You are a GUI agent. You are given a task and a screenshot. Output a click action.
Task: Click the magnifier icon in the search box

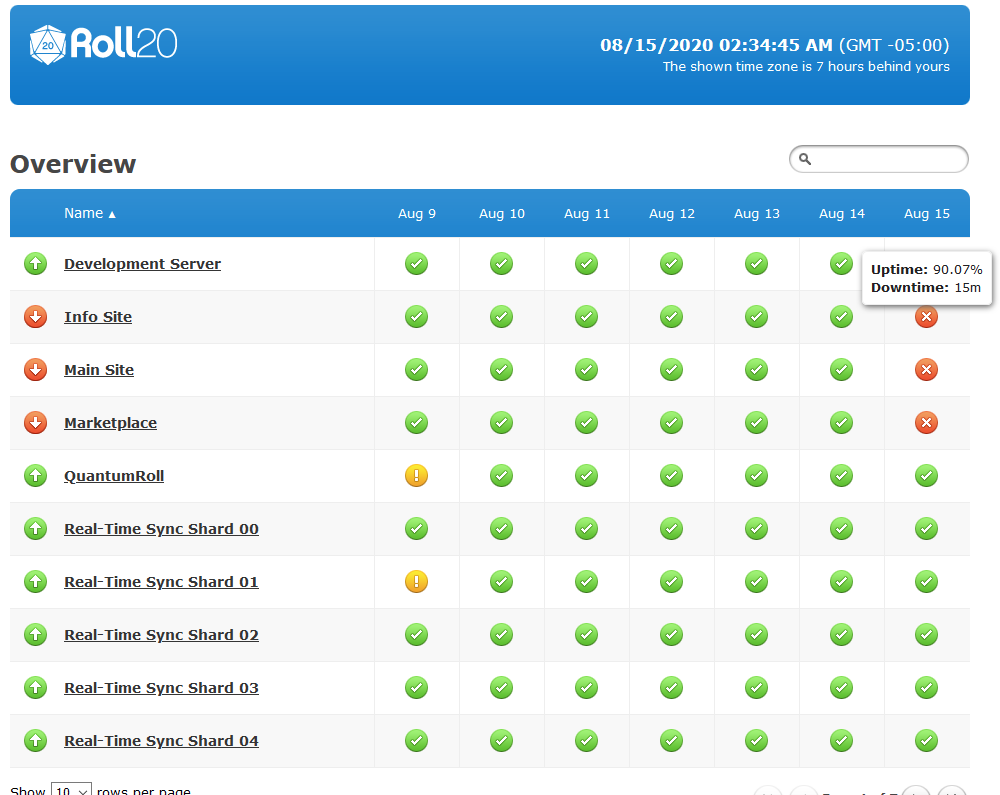click(x=805, y=159)
